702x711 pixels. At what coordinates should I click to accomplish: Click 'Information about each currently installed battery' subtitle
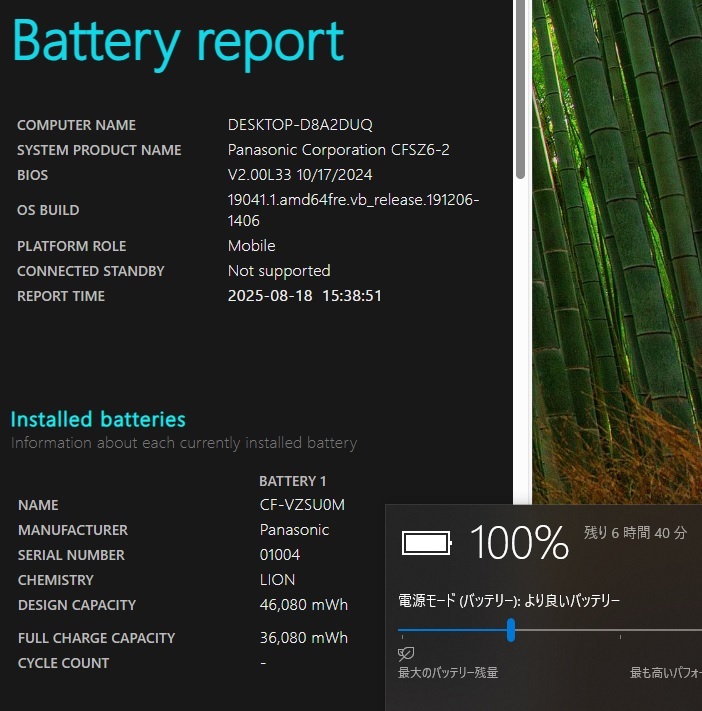[184, 443]
